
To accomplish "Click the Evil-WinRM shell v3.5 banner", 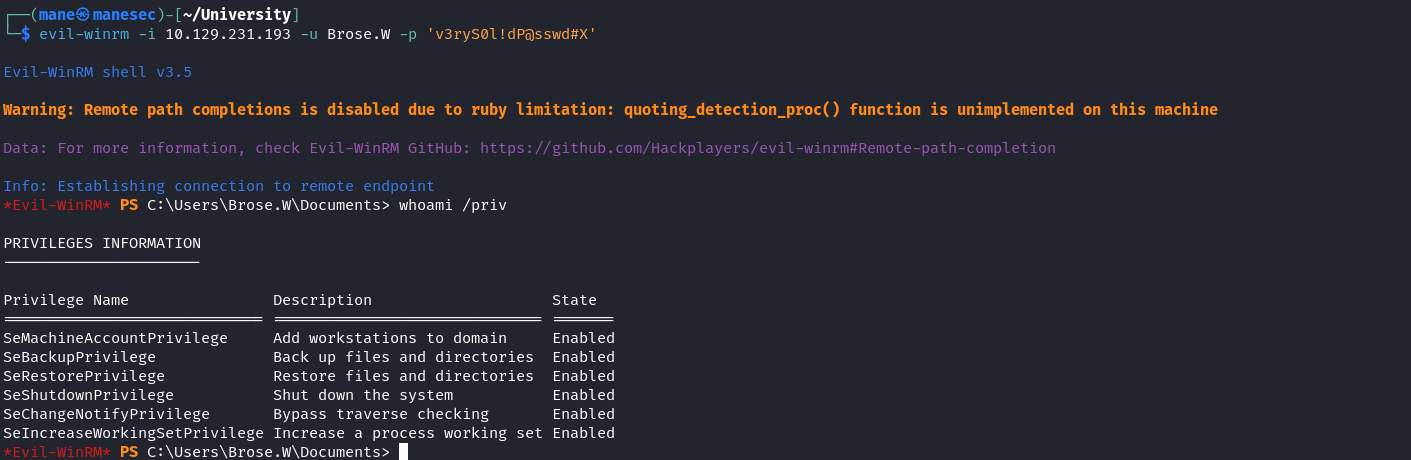I will click(97, 72).
